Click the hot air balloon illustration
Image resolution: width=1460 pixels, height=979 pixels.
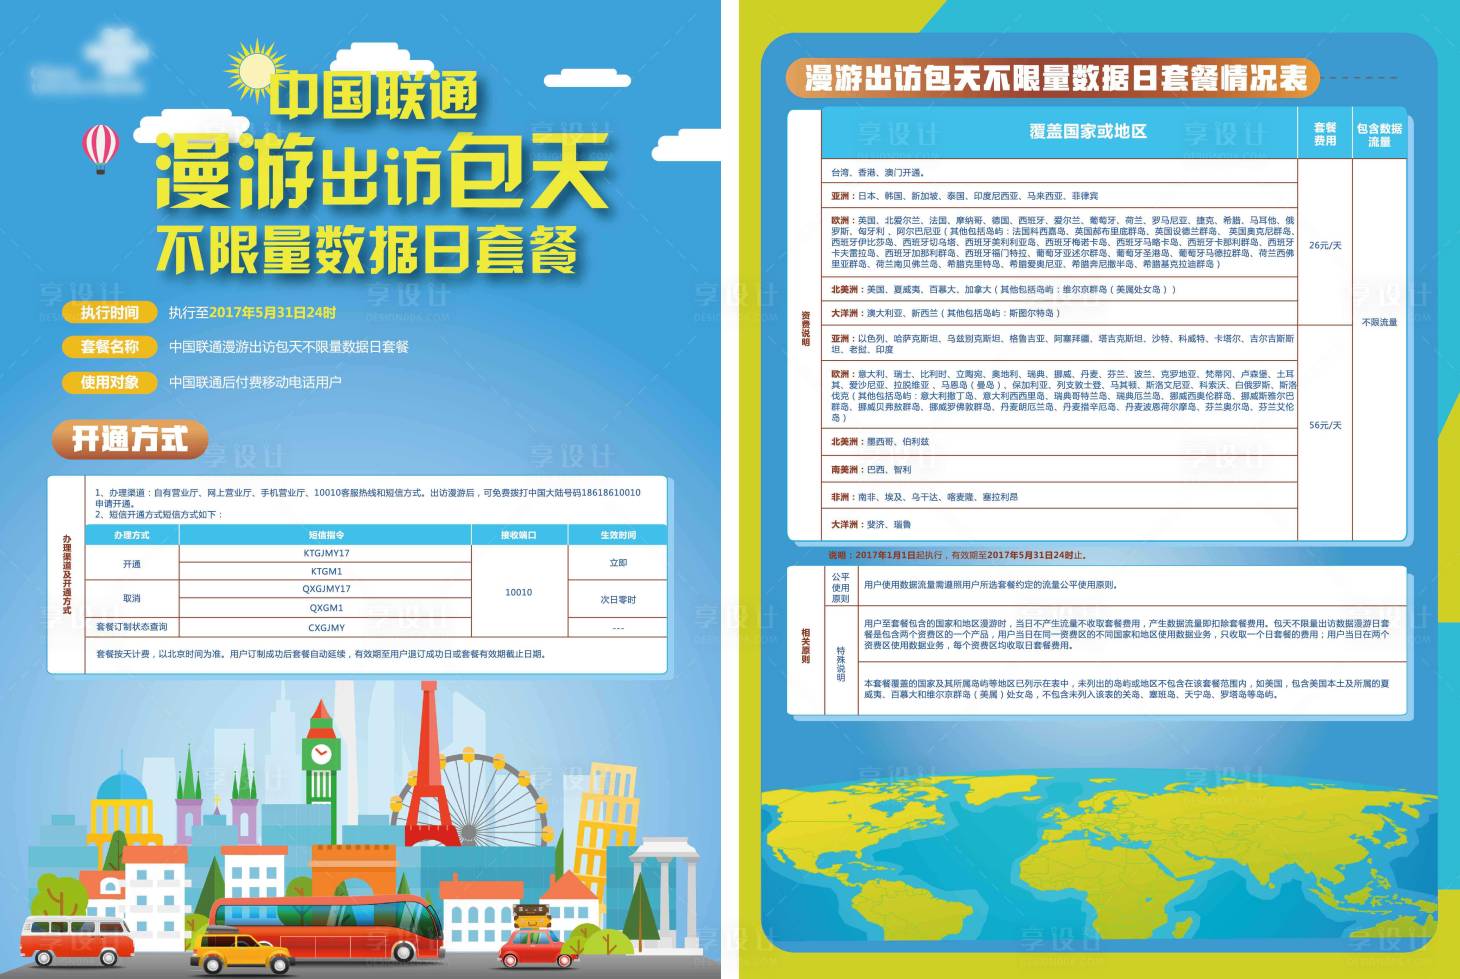click(100, 148)
